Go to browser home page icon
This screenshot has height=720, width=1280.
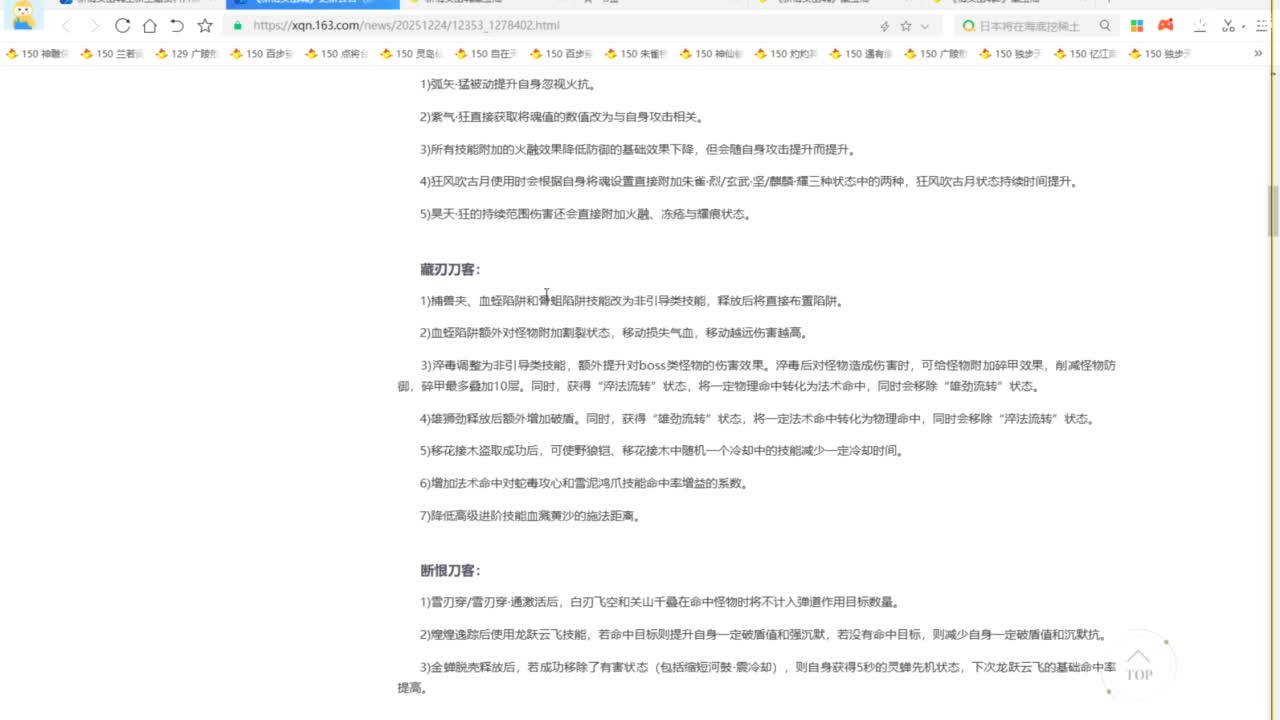[x=149, y=26]
